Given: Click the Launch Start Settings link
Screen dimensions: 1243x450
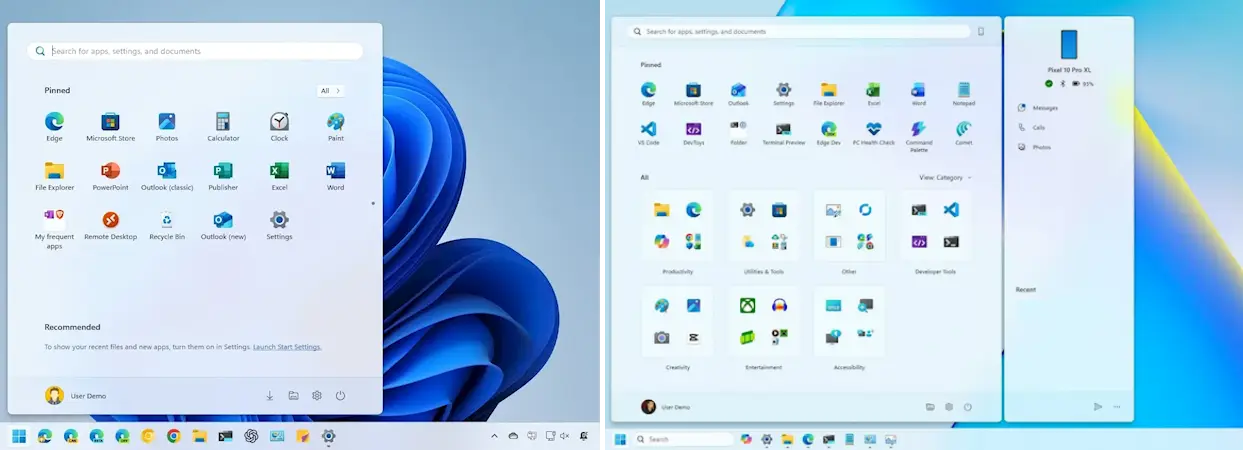Looking at the screenshot, I should [287, 347].
